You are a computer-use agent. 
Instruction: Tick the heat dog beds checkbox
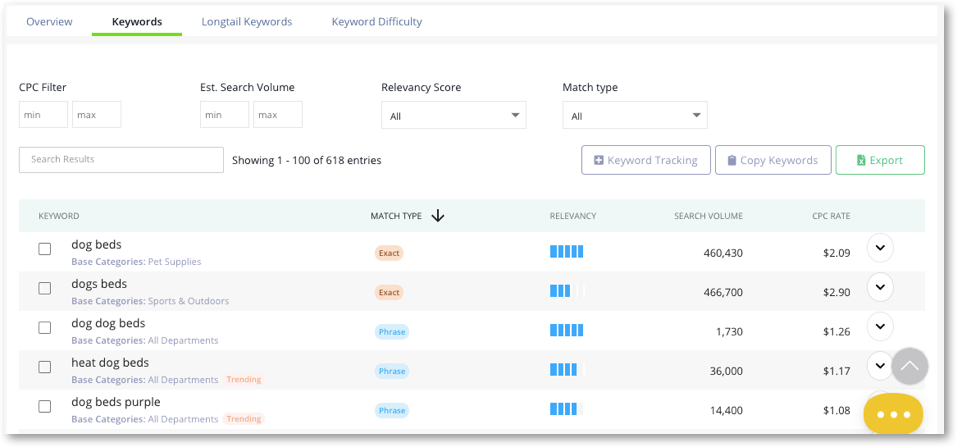pyautogui.click(x=45, y=367)
